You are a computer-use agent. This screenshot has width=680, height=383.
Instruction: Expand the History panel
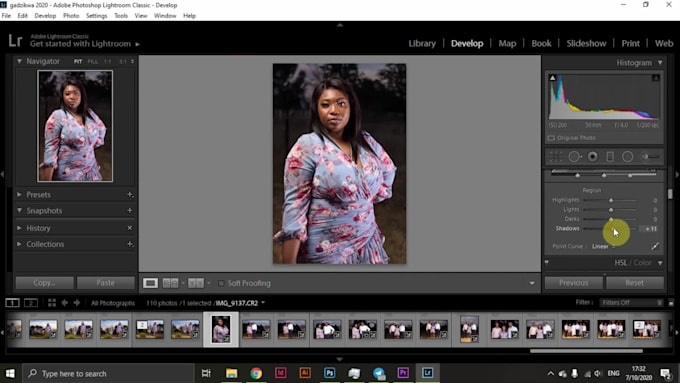click(x=19, y=228)
